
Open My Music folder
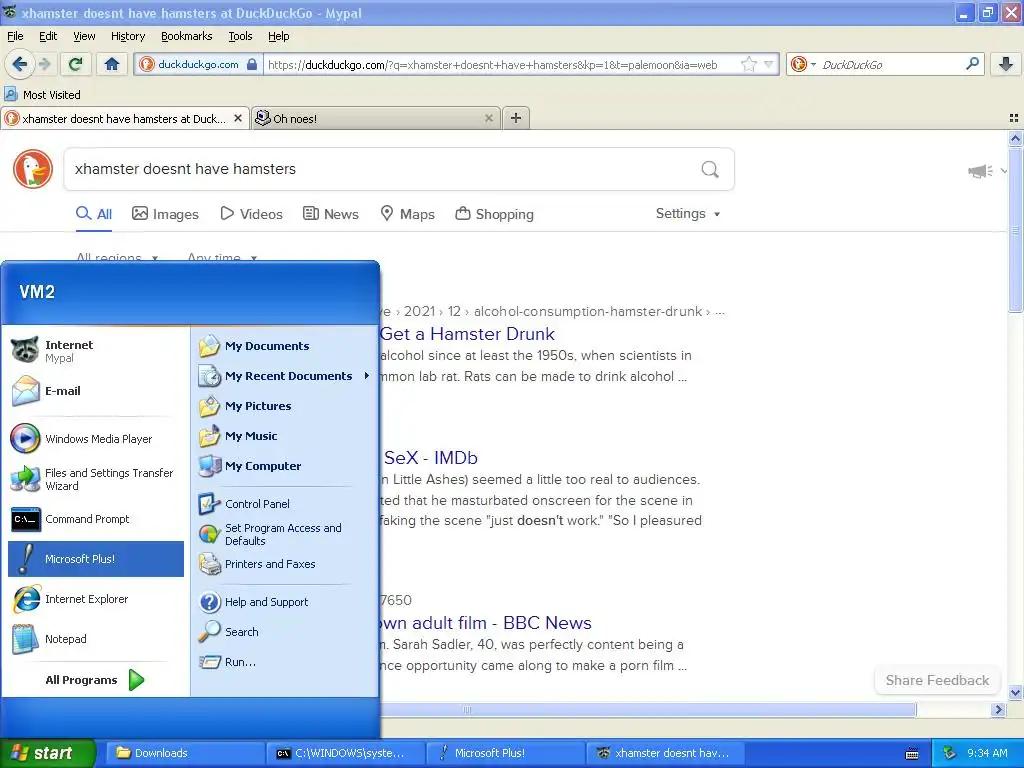point(284,436)
